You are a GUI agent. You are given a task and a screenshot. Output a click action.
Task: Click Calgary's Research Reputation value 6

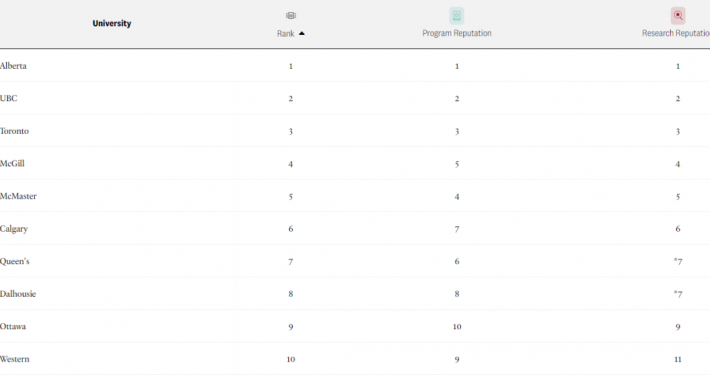click(678, 229)
